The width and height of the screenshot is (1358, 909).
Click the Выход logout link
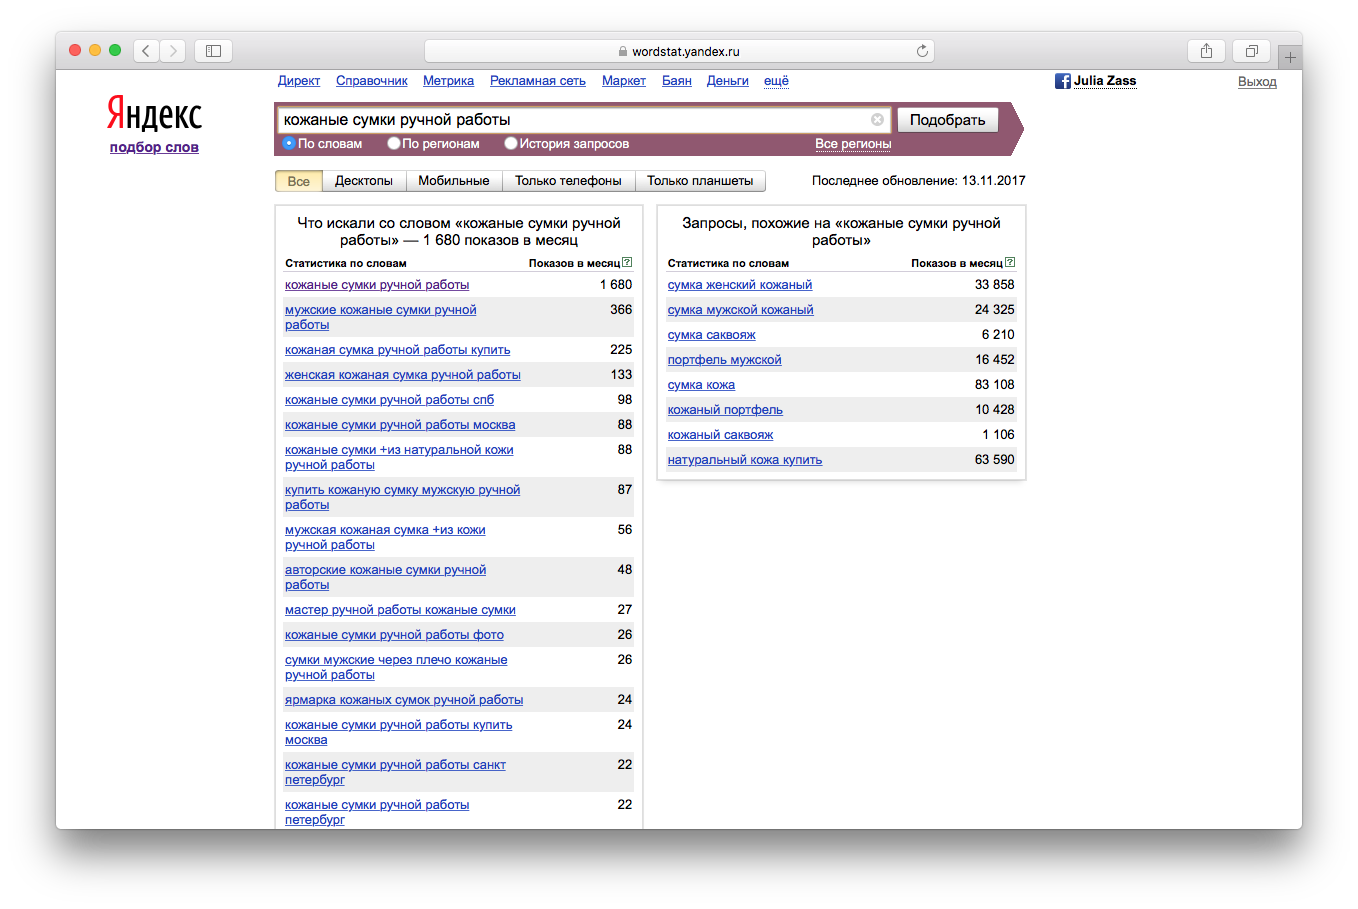pyautogui.click(x=1257, y=81)
